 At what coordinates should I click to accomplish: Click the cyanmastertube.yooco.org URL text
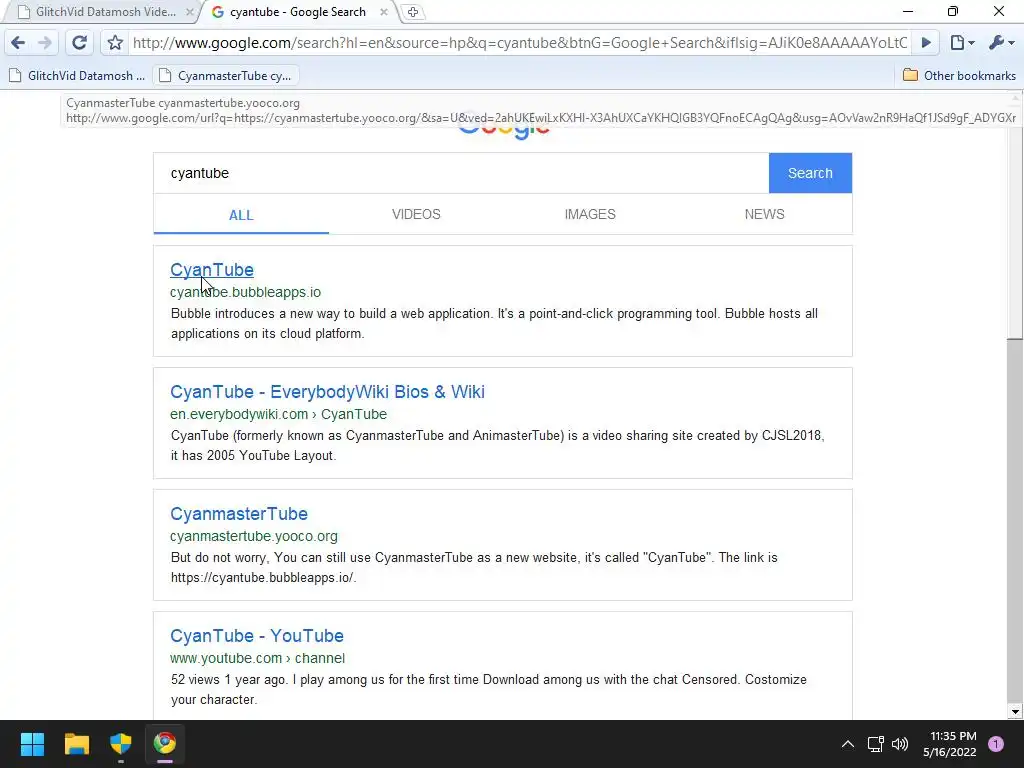tap(253, 536)
